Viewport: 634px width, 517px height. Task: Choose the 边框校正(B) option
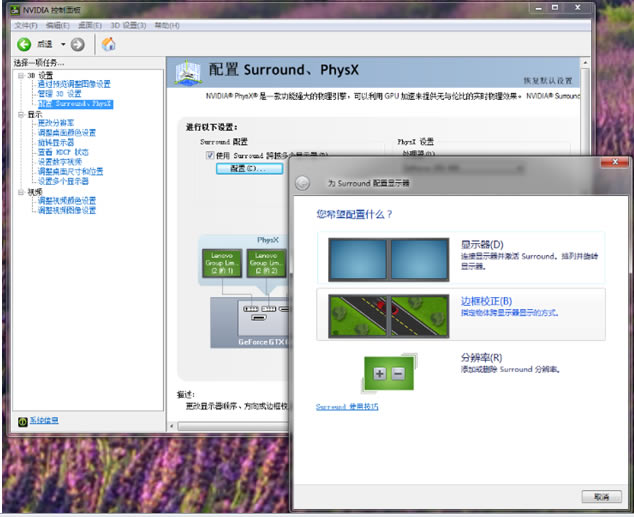(461, 314)
